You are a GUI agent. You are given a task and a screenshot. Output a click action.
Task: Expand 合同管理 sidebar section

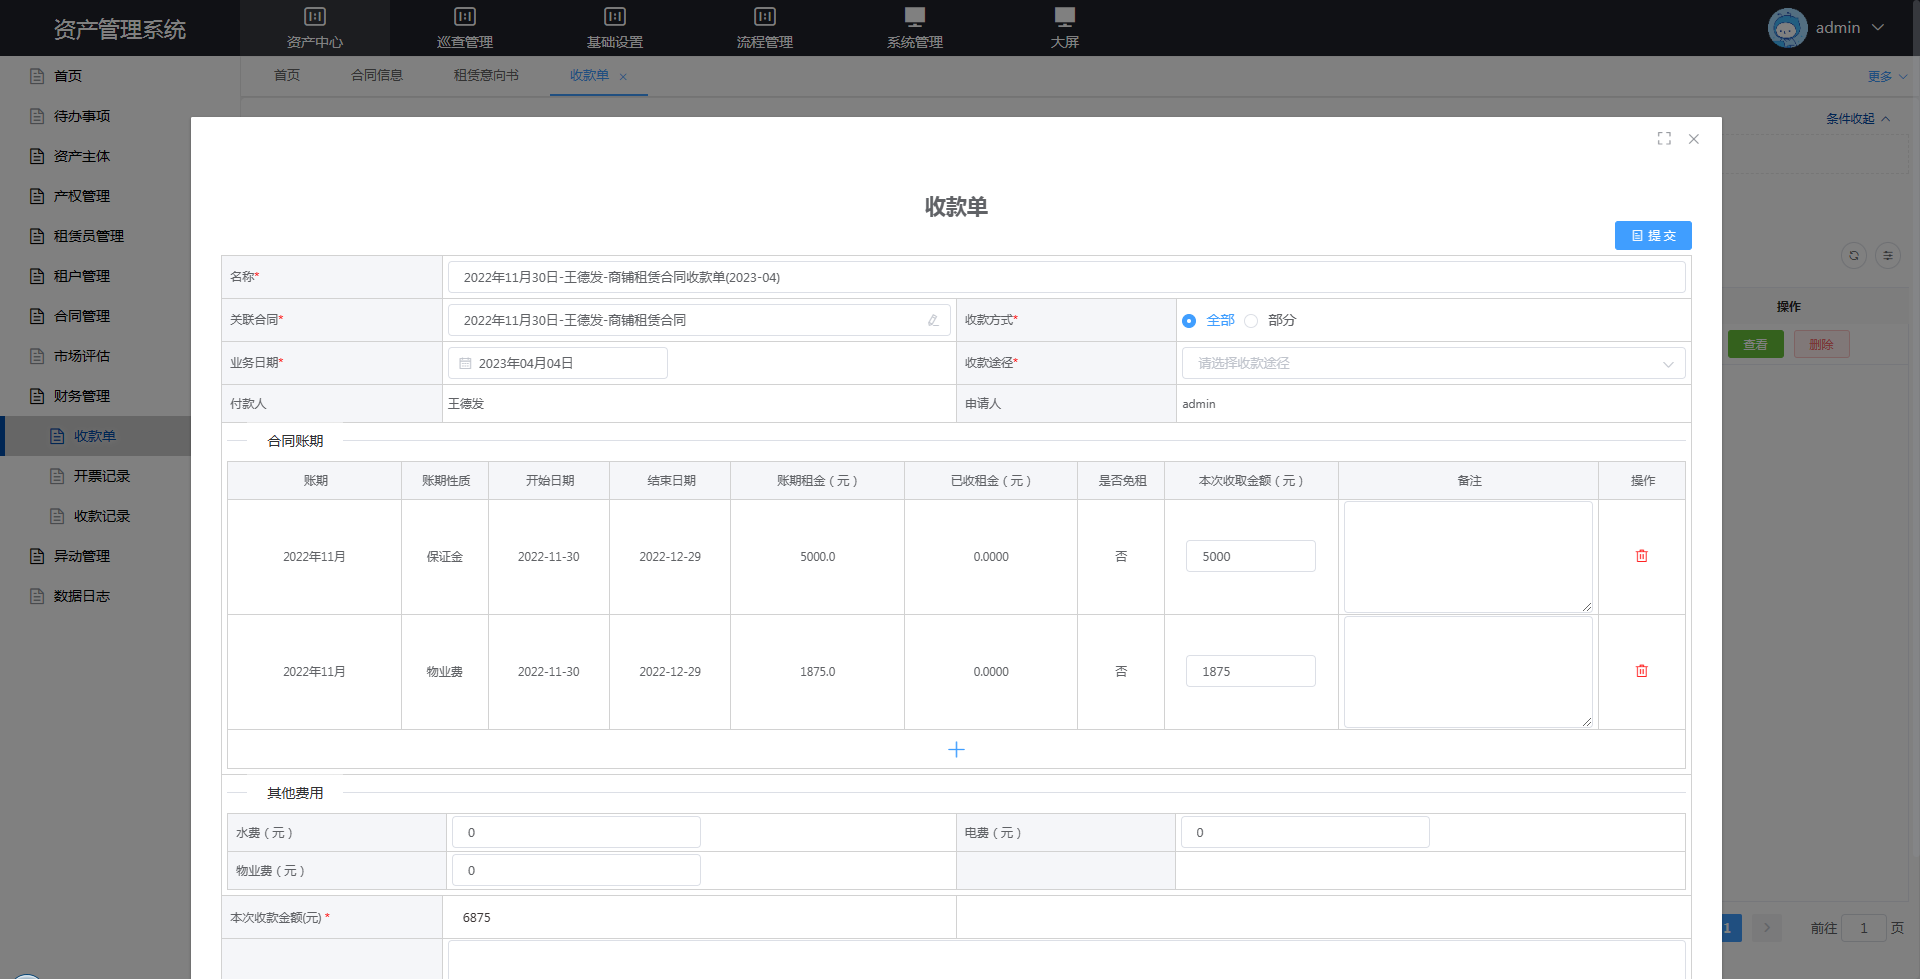(82, 316)
